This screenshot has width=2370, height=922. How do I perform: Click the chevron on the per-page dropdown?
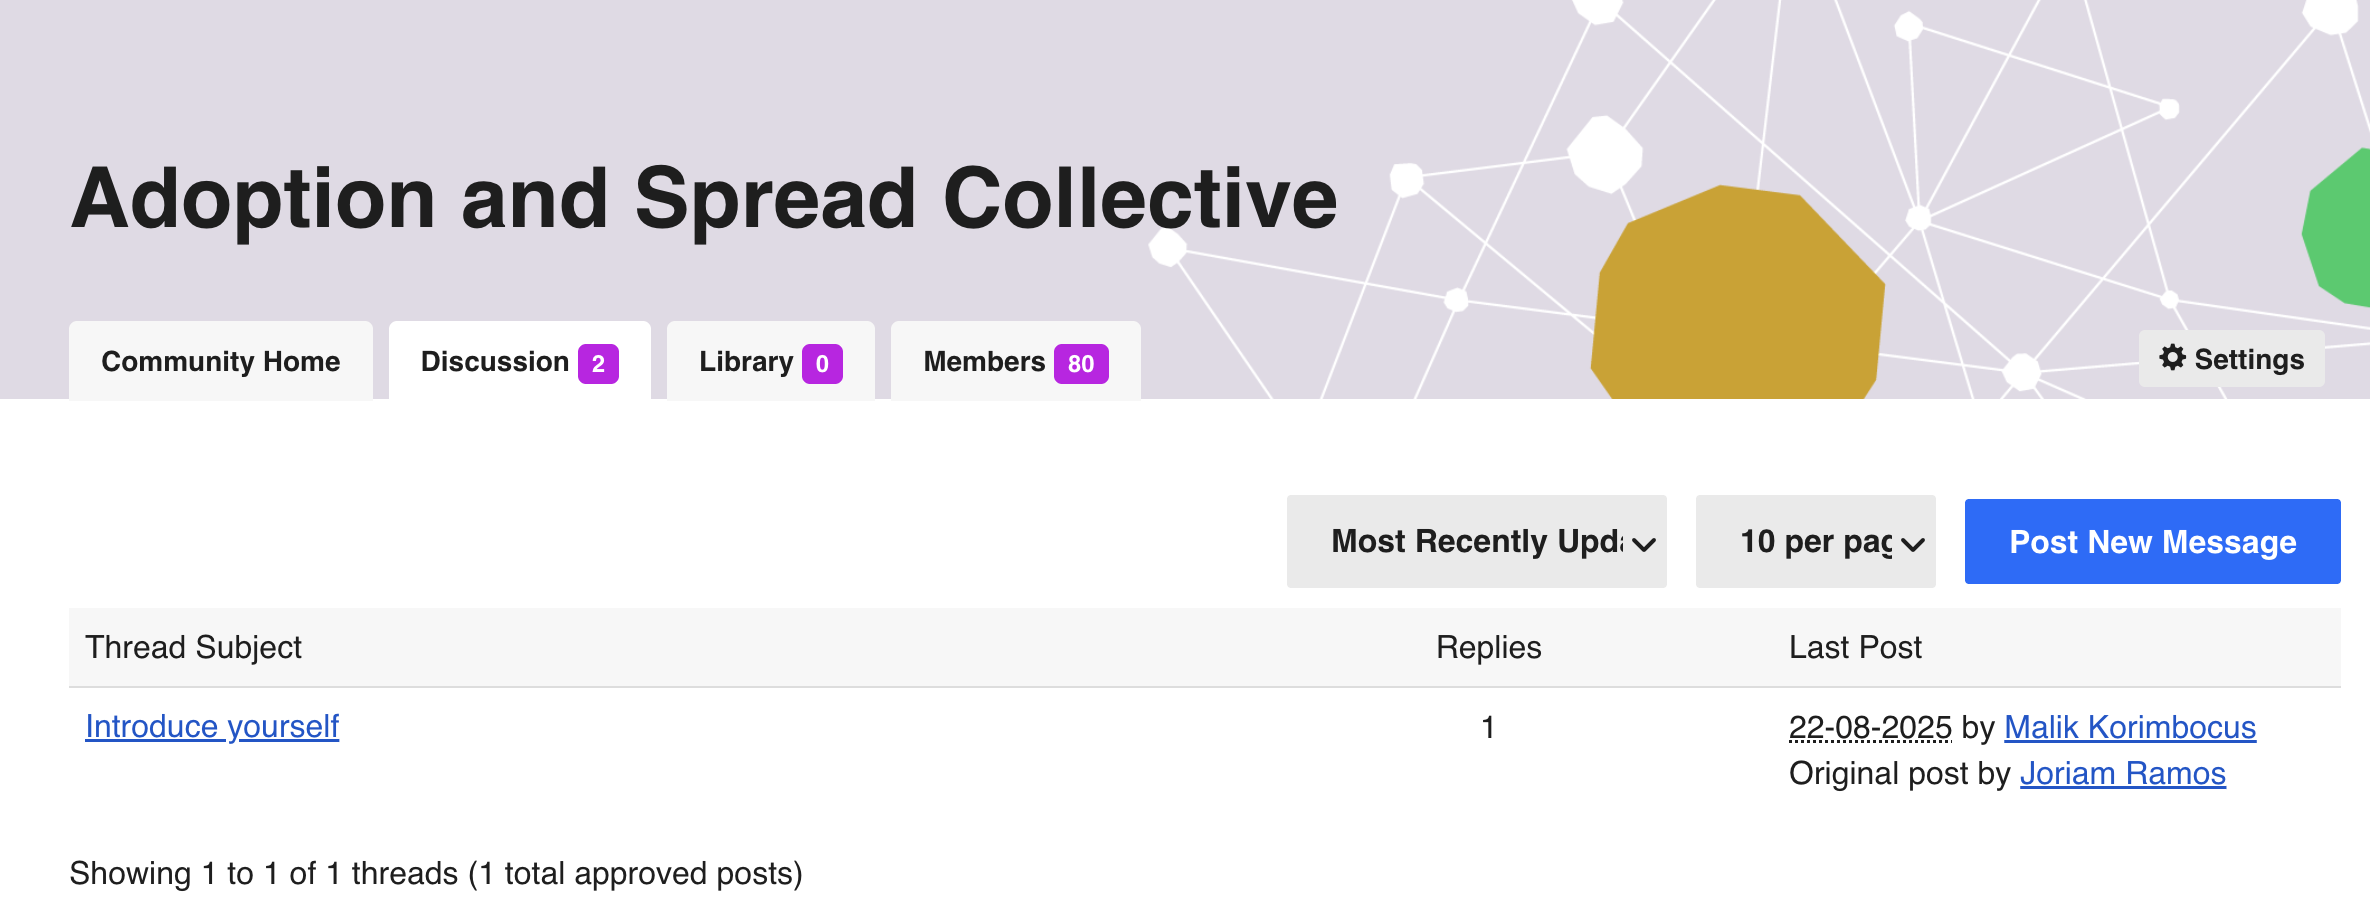pos(1913,544)
